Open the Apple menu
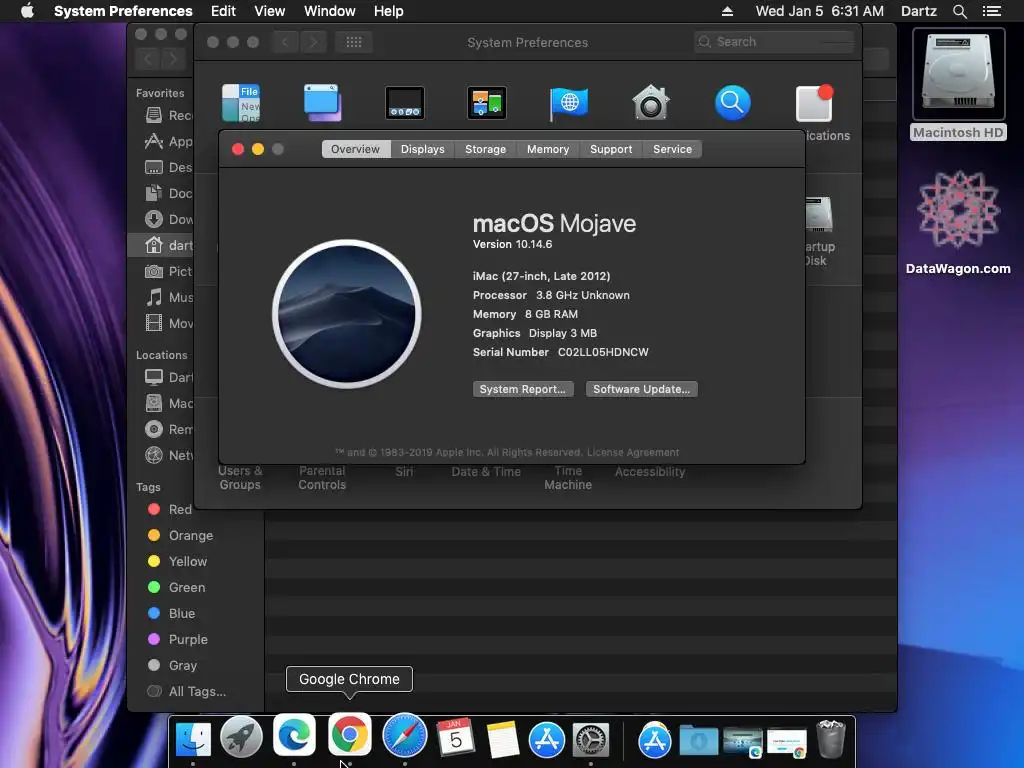Viewport: 1024px width, 768px height. (x=27, y=11)
